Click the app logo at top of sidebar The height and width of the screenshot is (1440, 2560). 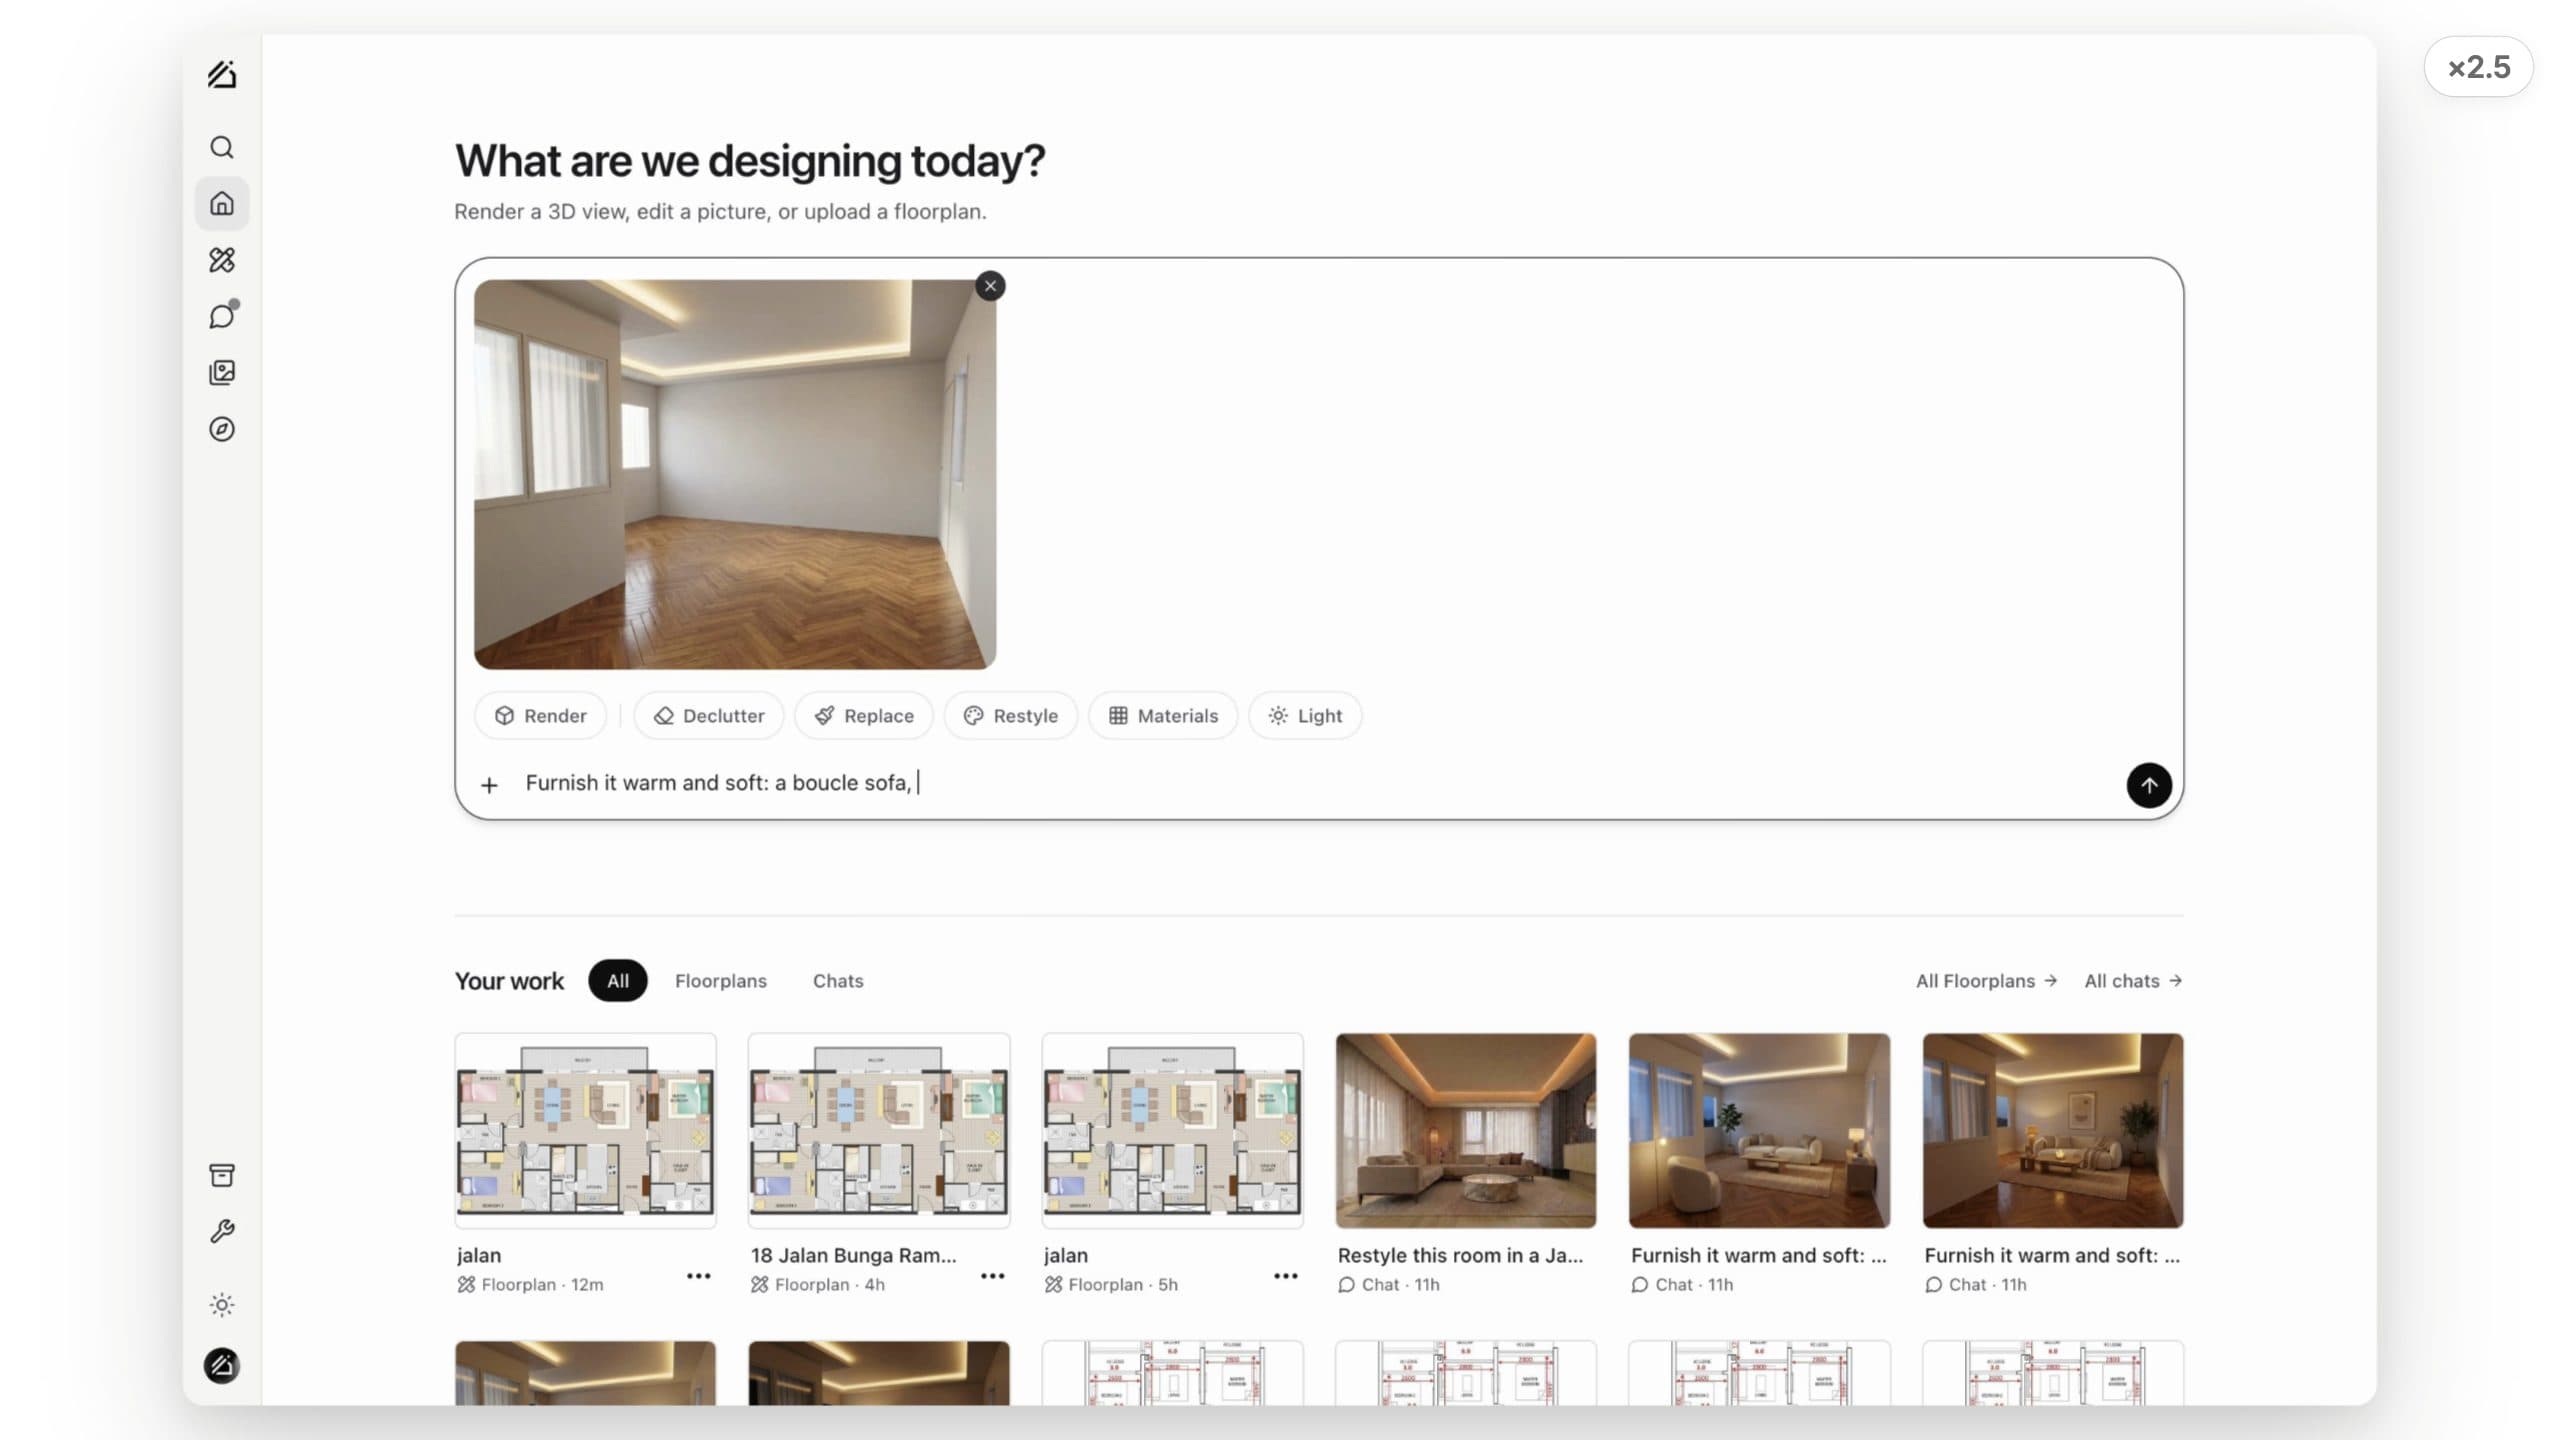[x=222, y=75]
